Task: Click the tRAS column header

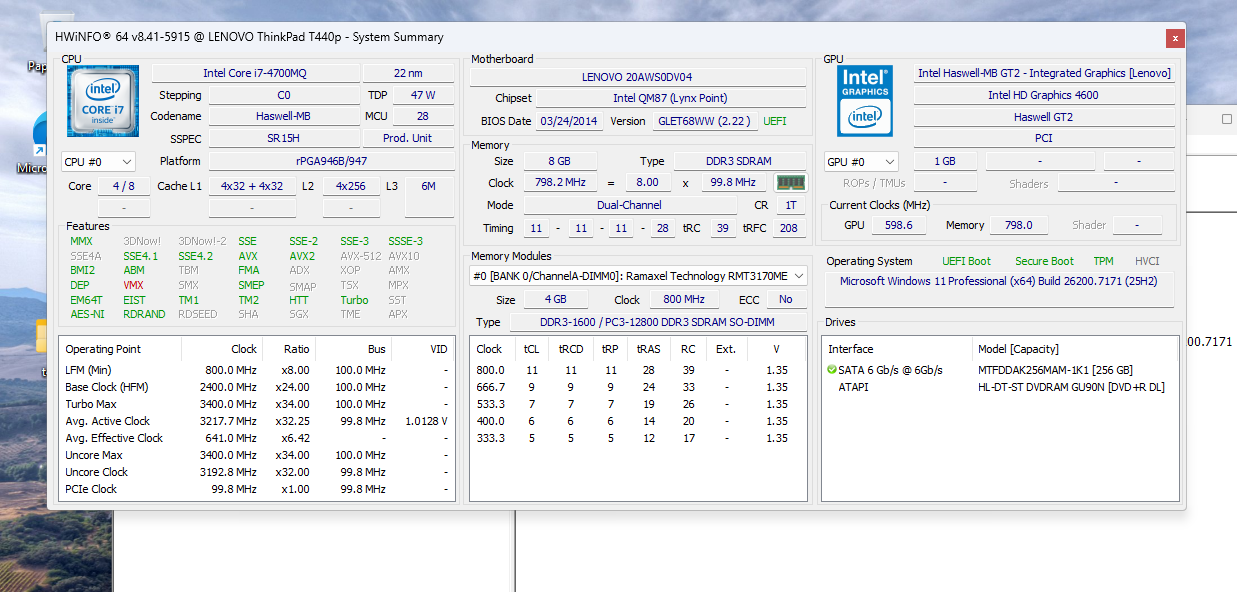Action: click(x=649, y=349)
